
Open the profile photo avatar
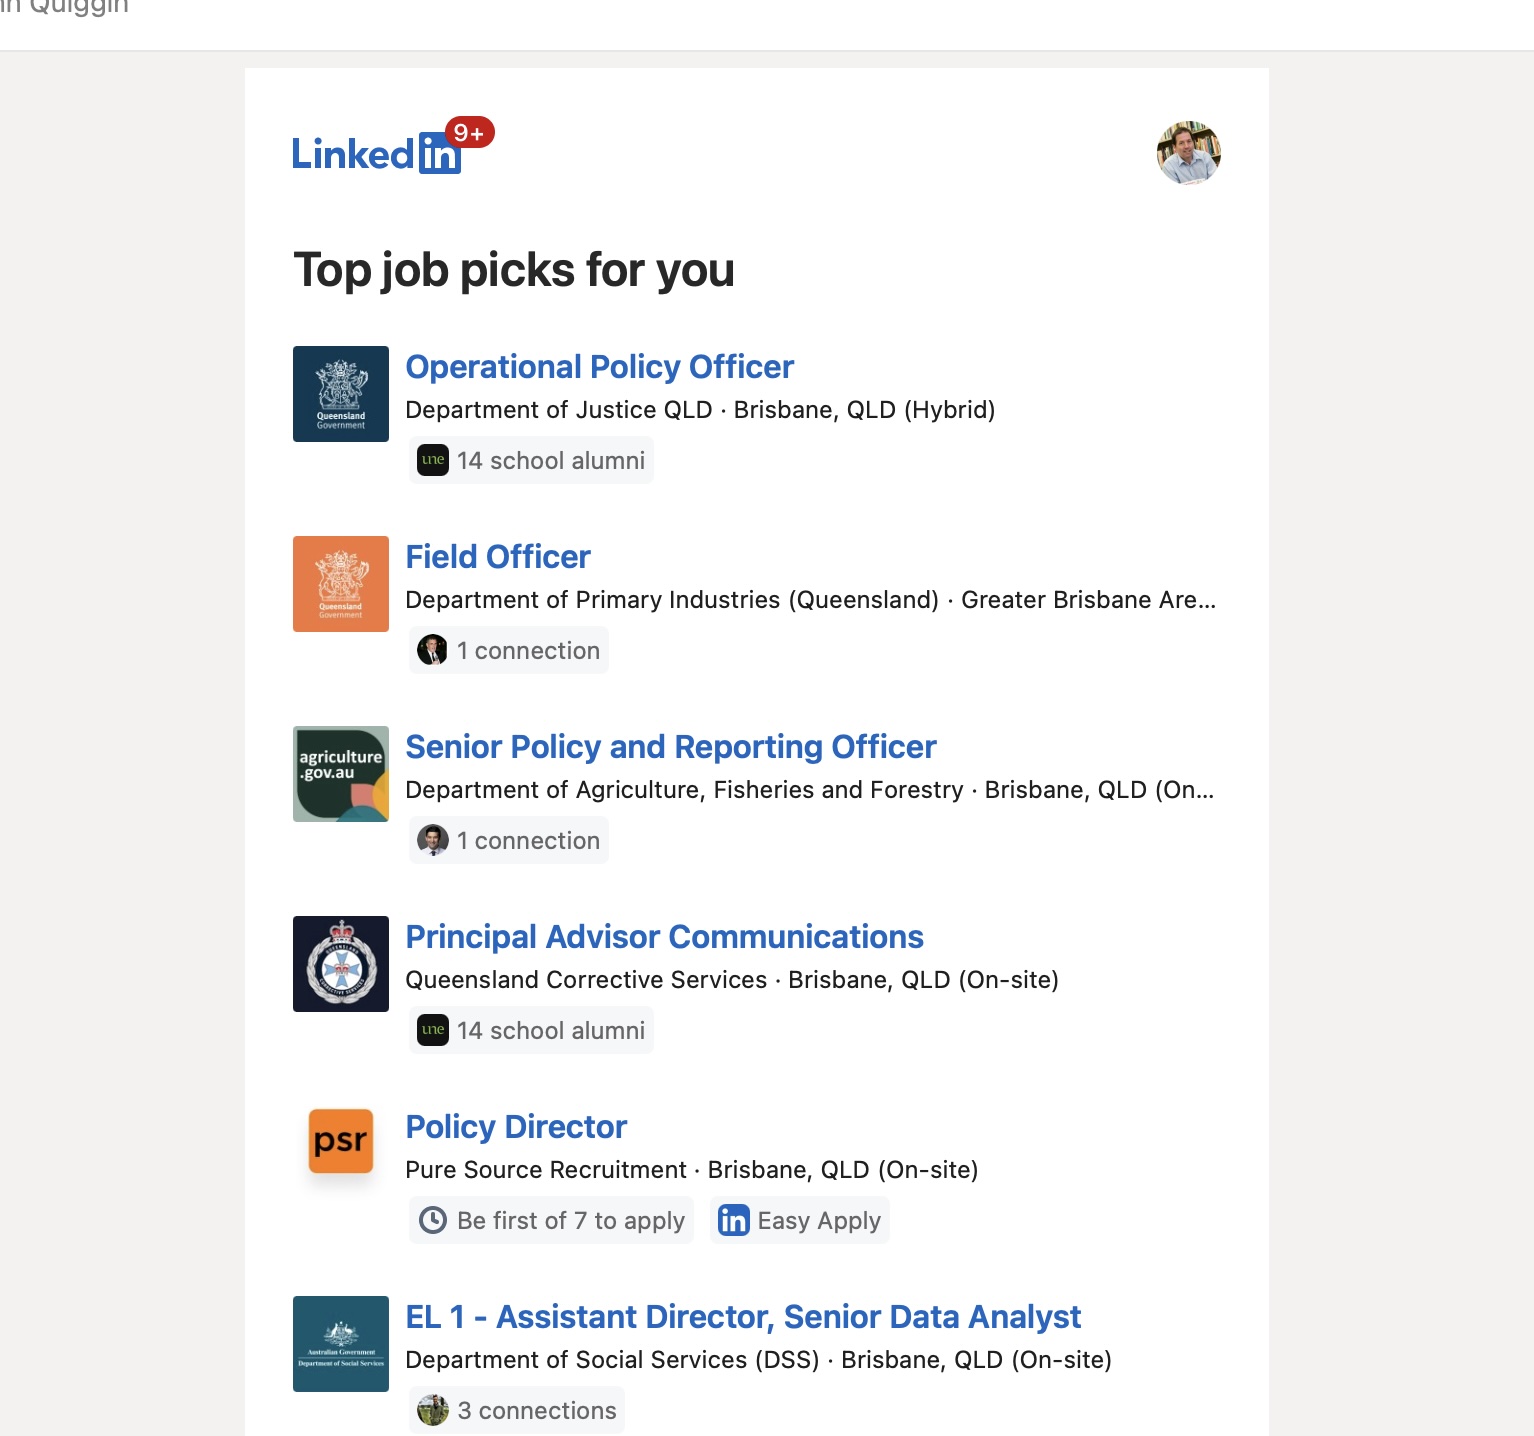coord(1188,153)
